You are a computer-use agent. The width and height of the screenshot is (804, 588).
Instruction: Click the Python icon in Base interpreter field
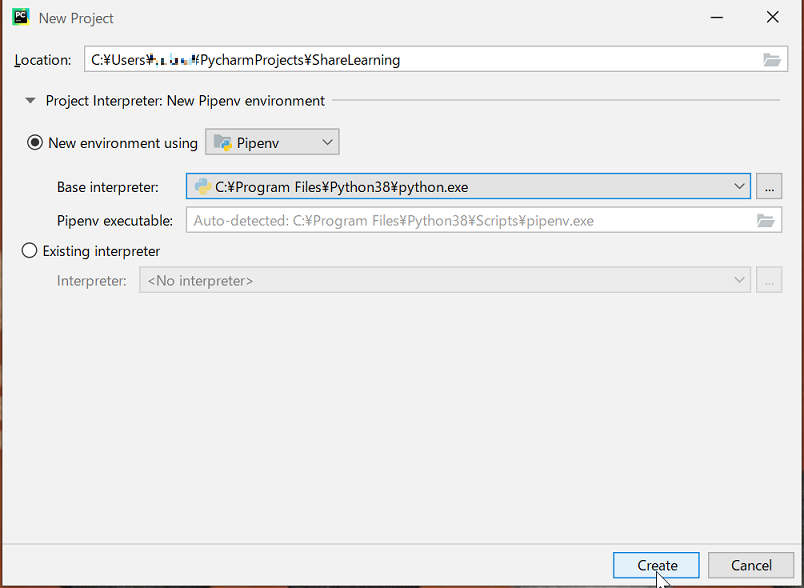click(203, 187)
